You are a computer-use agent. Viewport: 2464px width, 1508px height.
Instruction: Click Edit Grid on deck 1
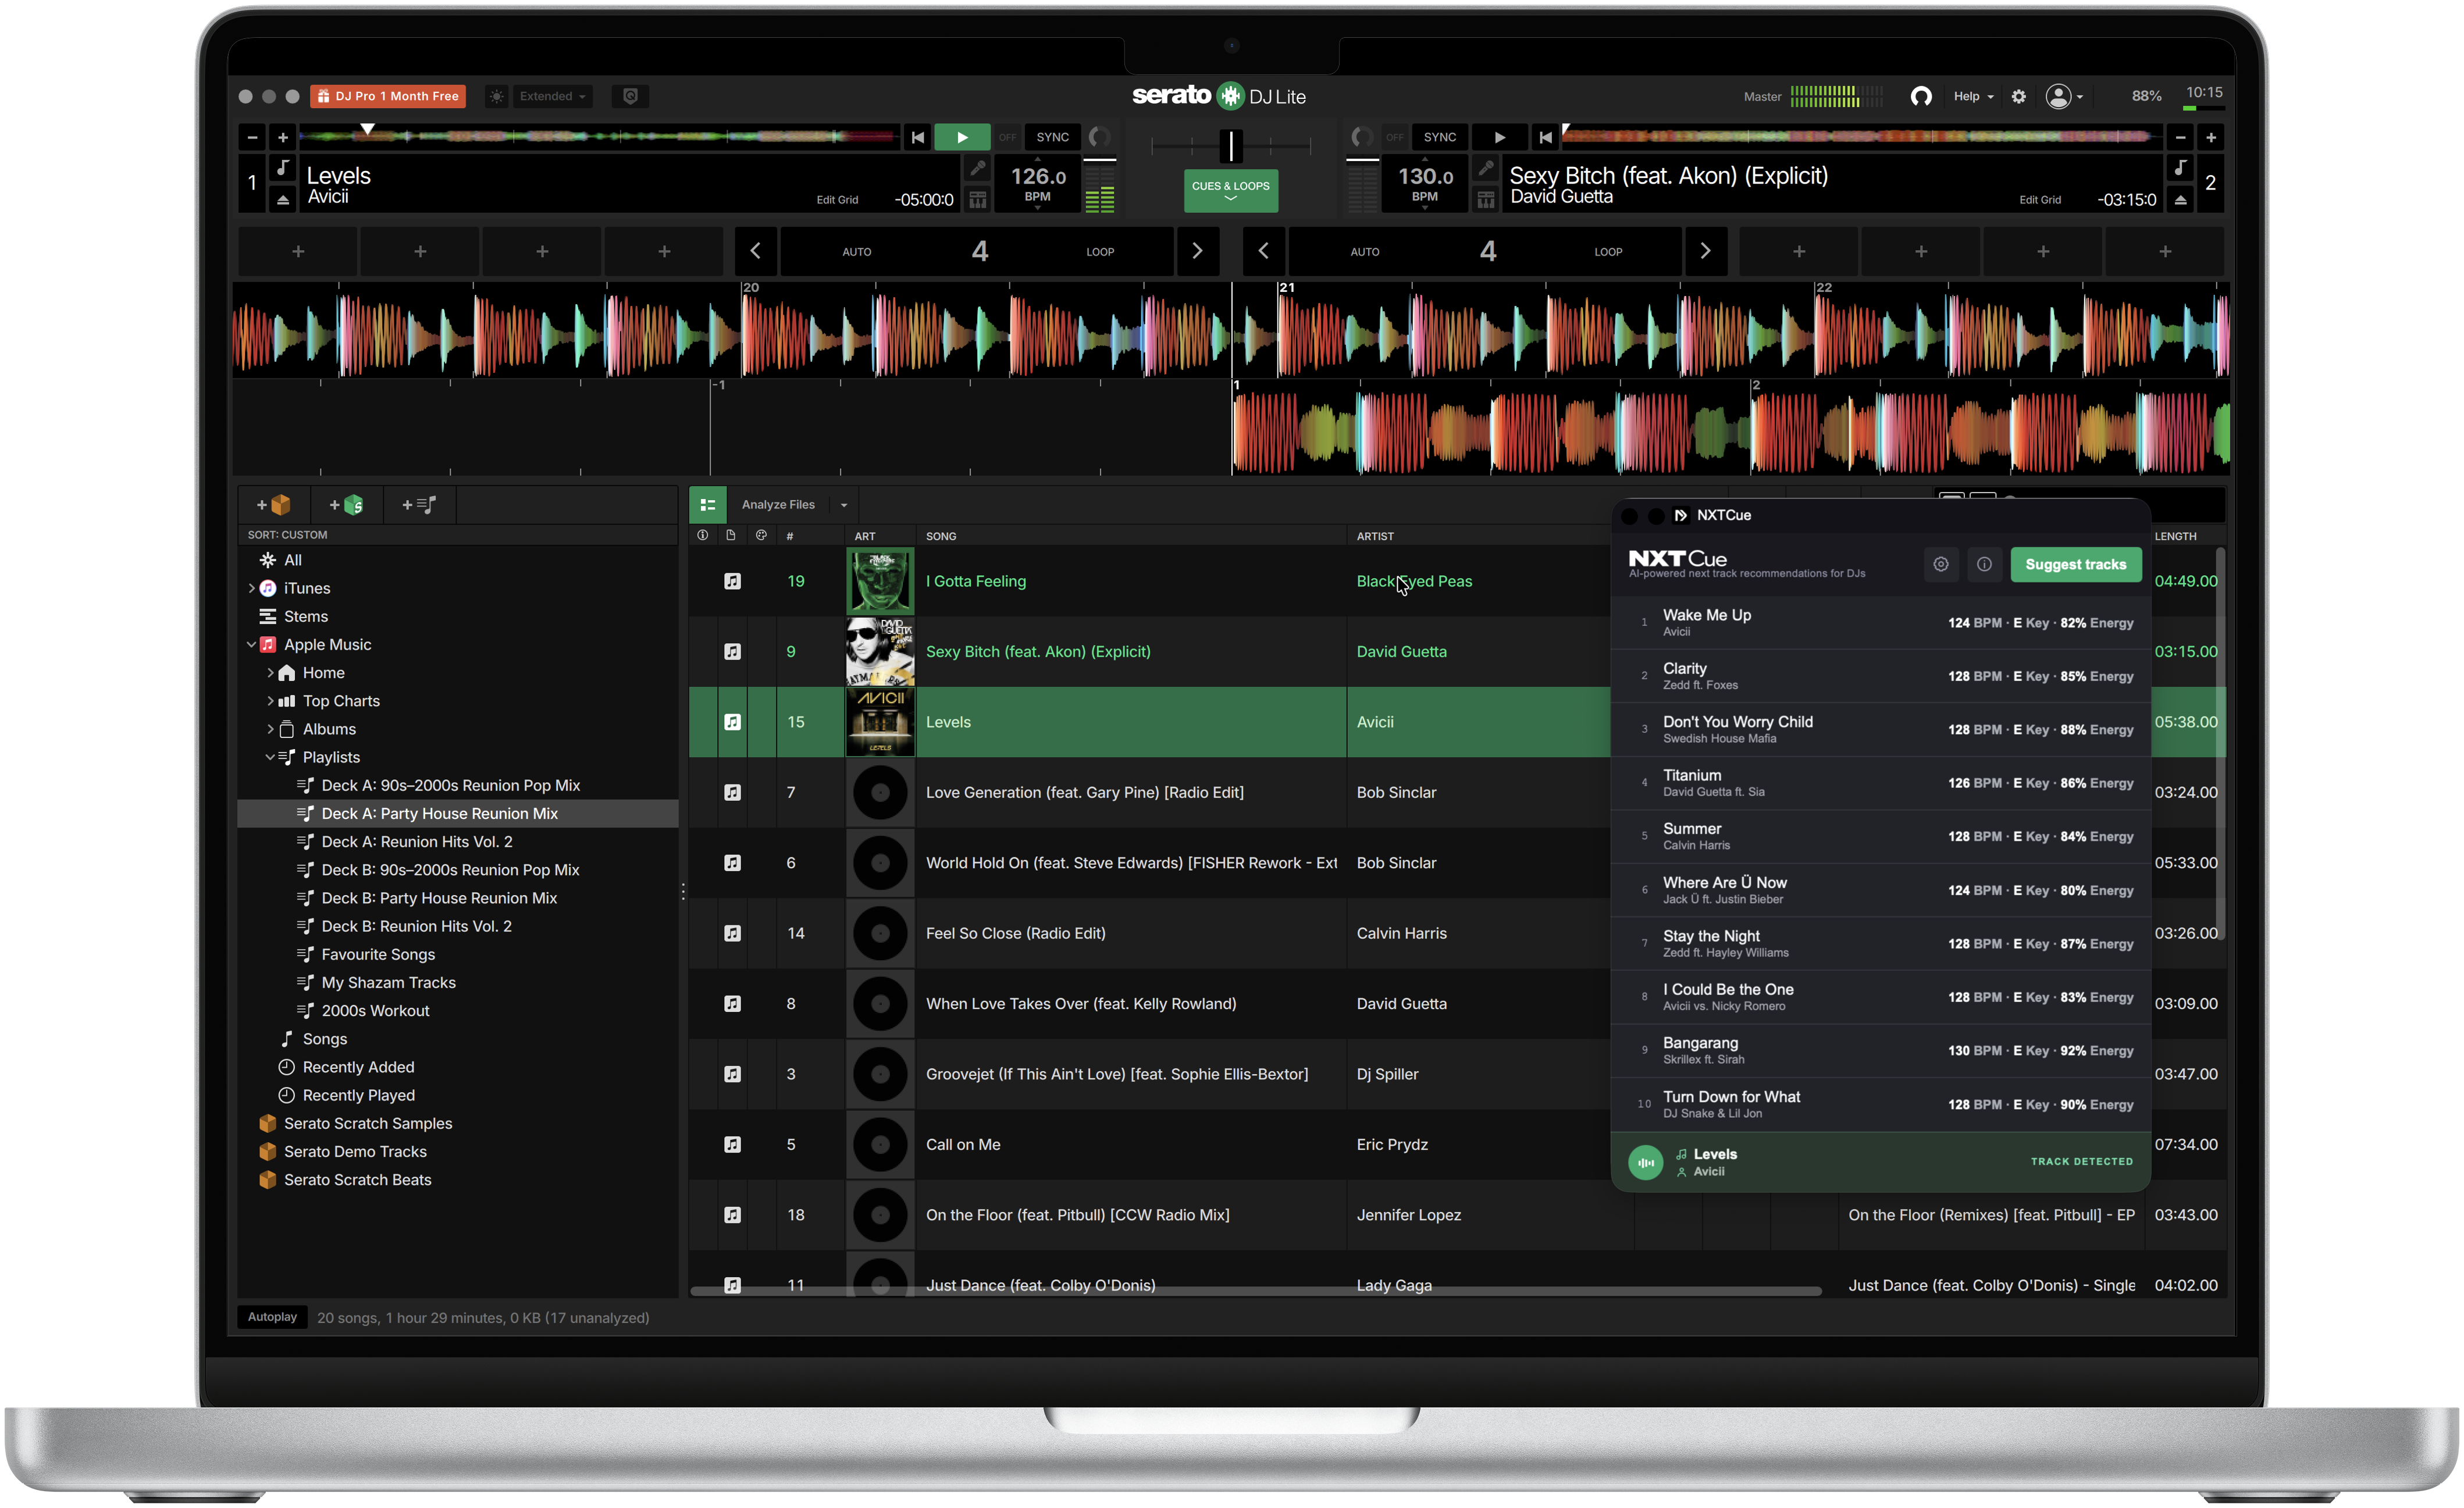(837, 200)
